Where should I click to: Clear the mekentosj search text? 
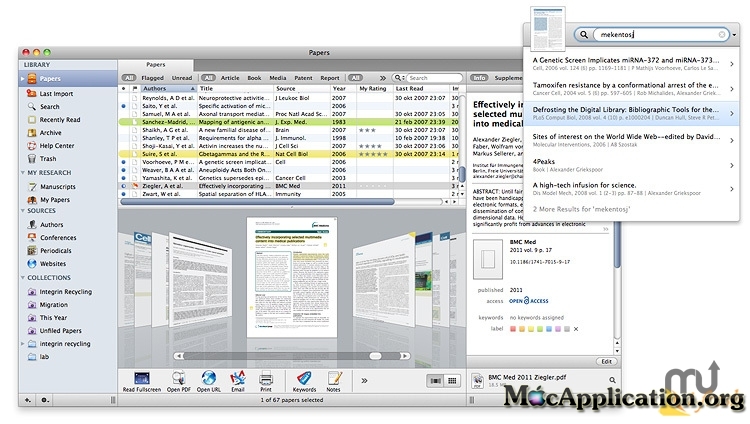click(722, 34)
